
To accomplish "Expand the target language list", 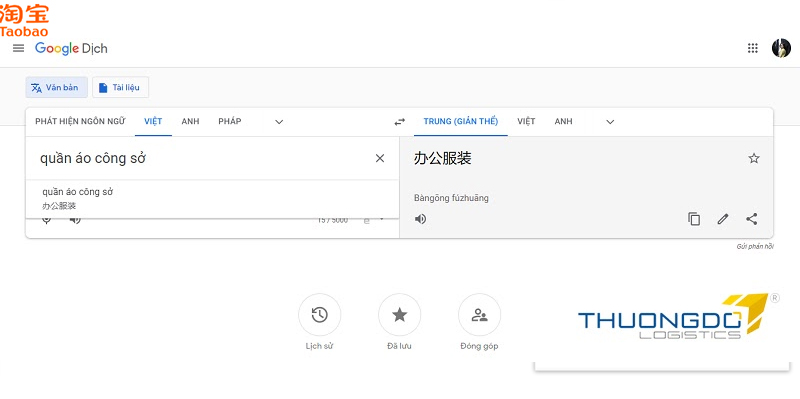I will coord(610,122).
